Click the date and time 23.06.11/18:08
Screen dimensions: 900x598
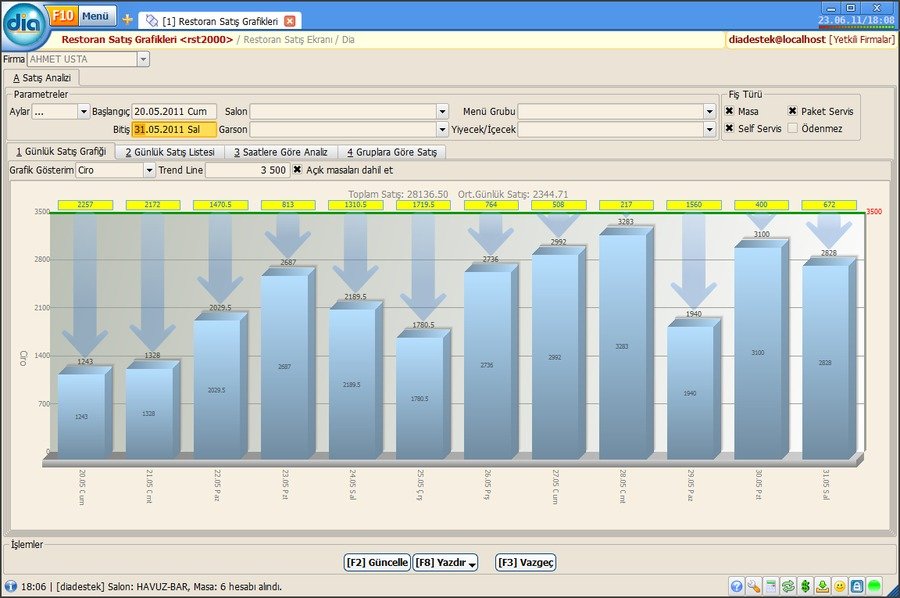tap(856, 21)
